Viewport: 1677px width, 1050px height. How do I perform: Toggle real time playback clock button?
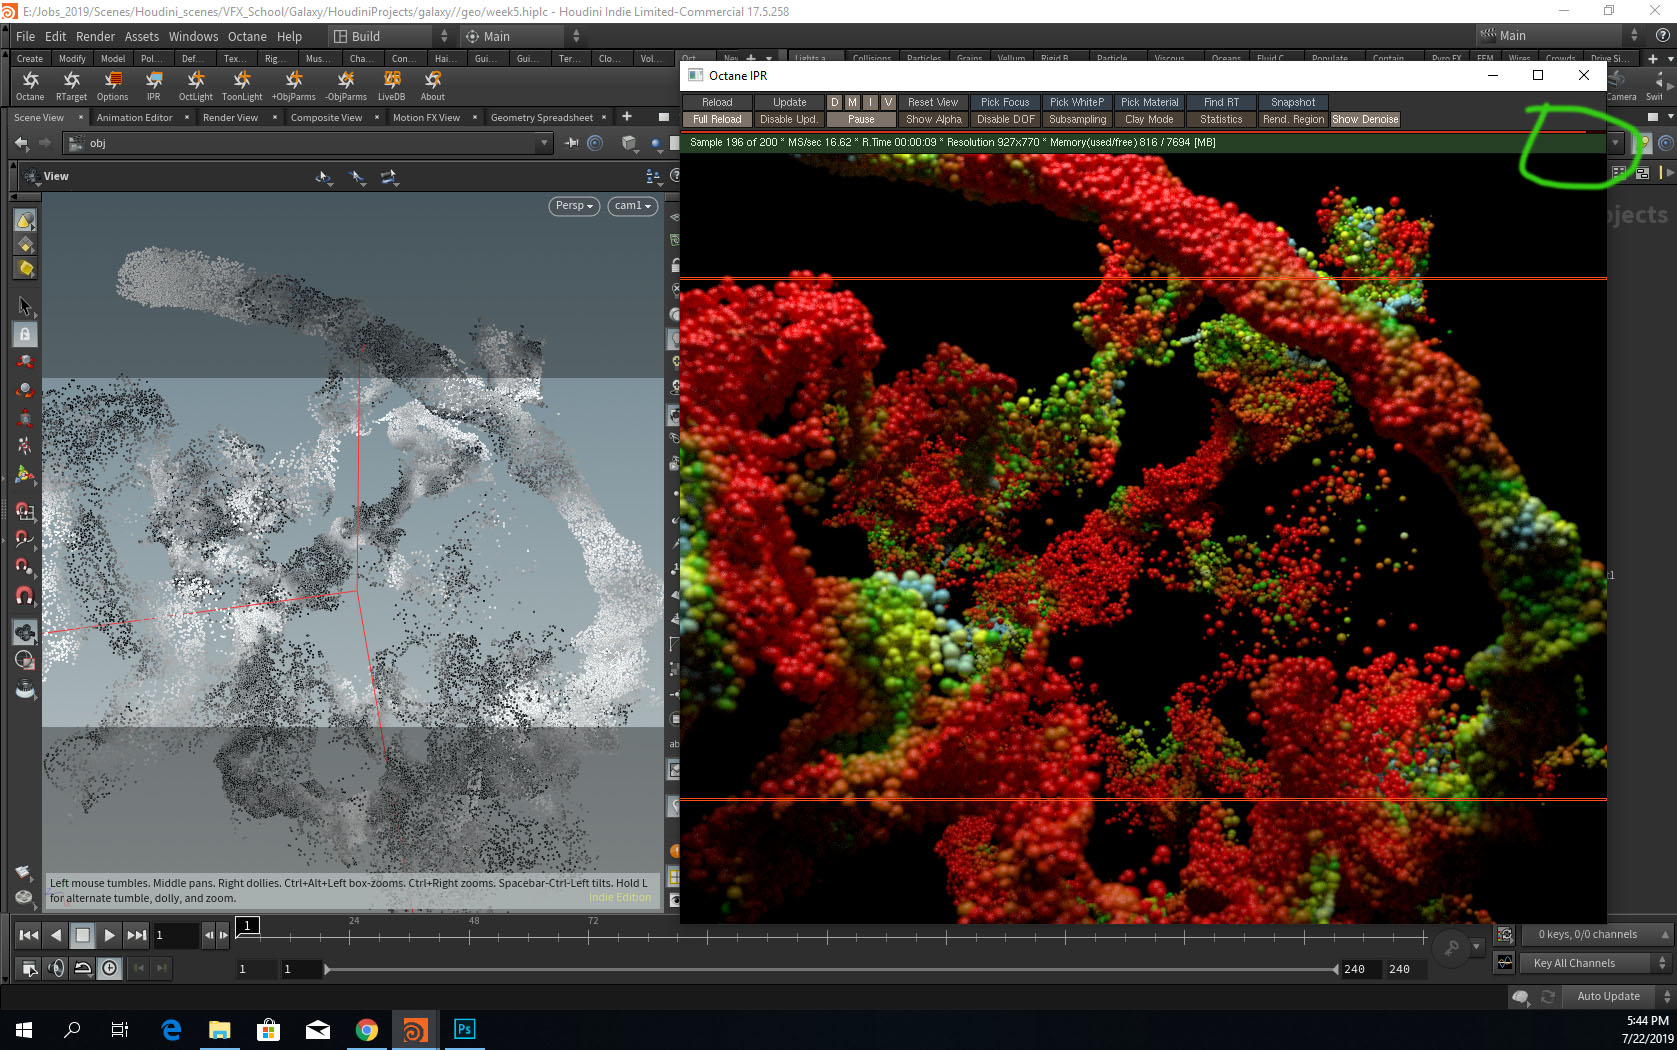109,968
